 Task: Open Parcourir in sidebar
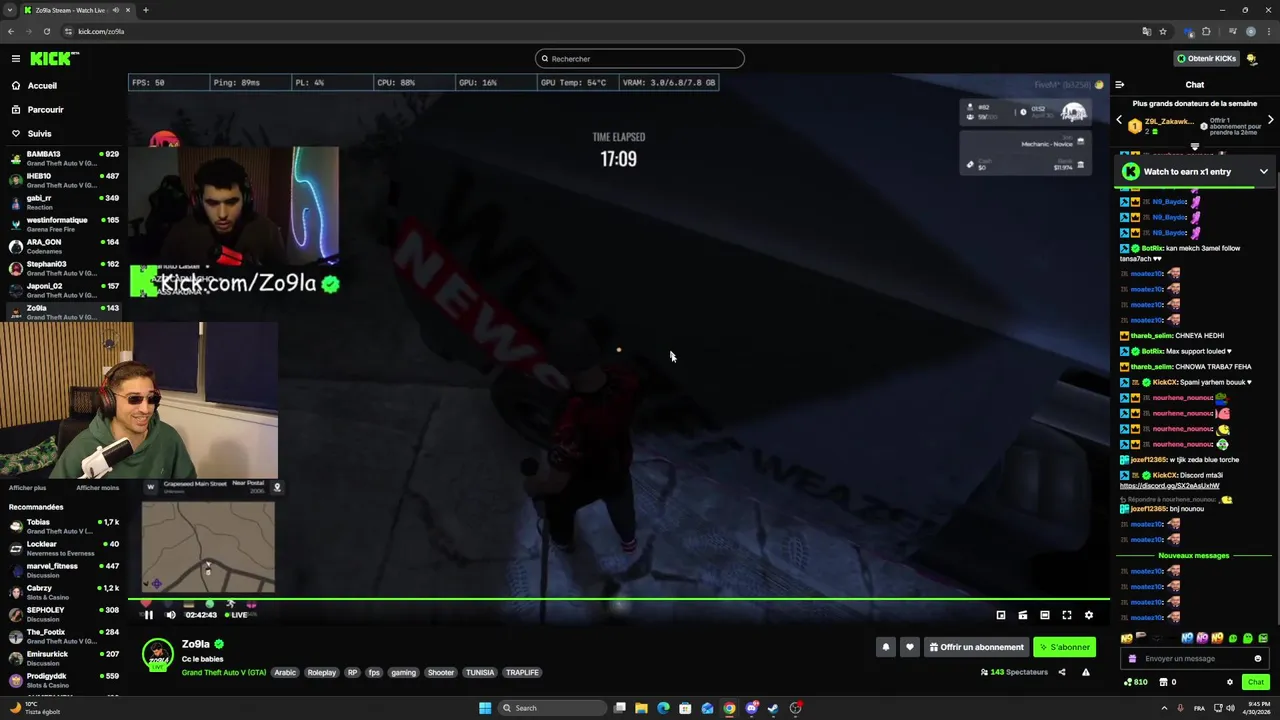(x=45, y=110)
